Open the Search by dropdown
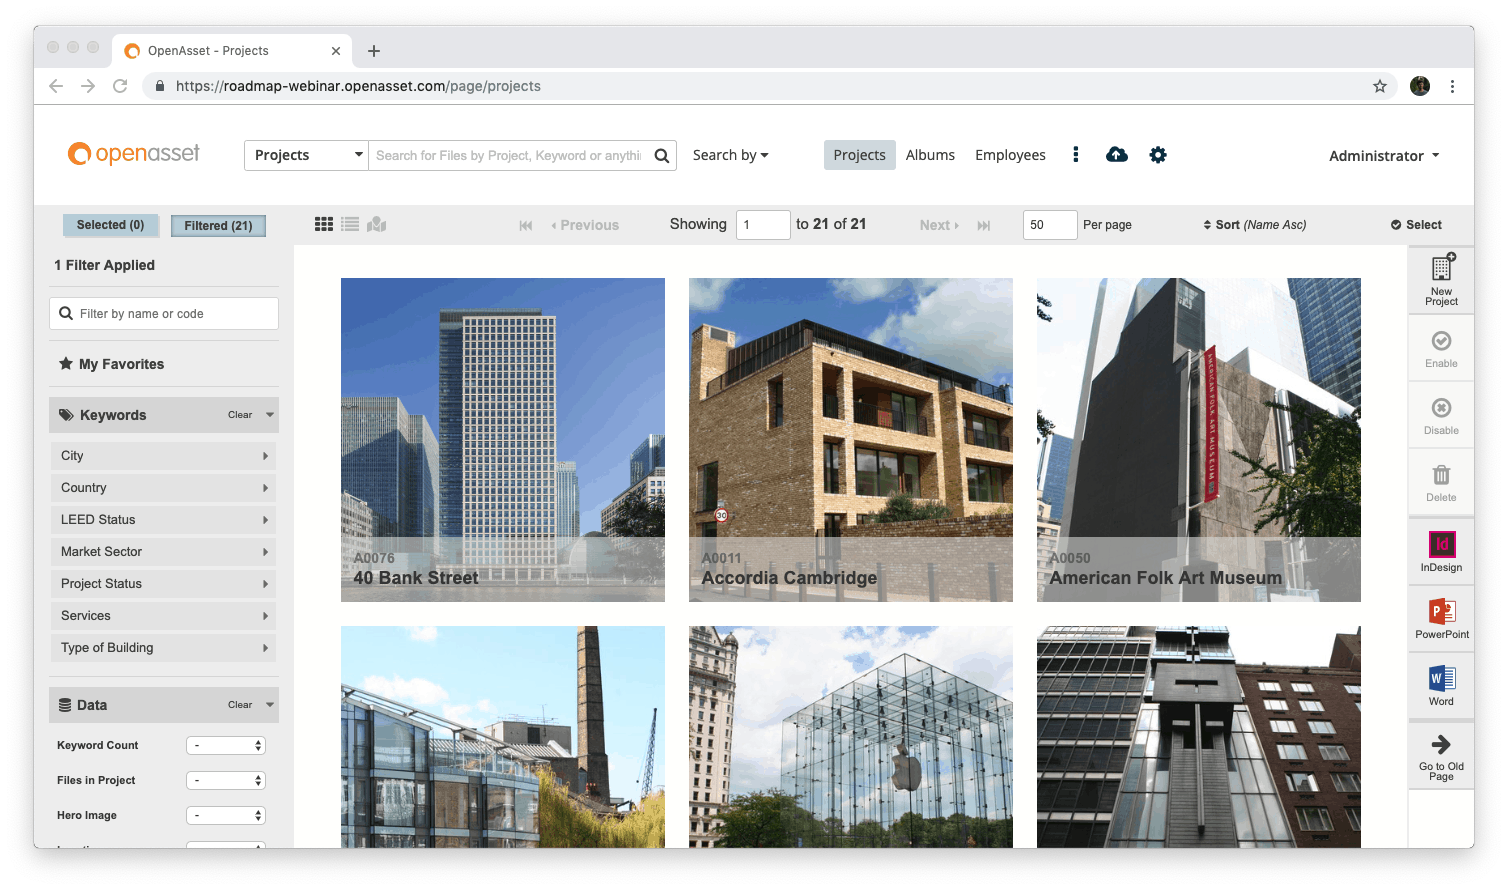 730,155
